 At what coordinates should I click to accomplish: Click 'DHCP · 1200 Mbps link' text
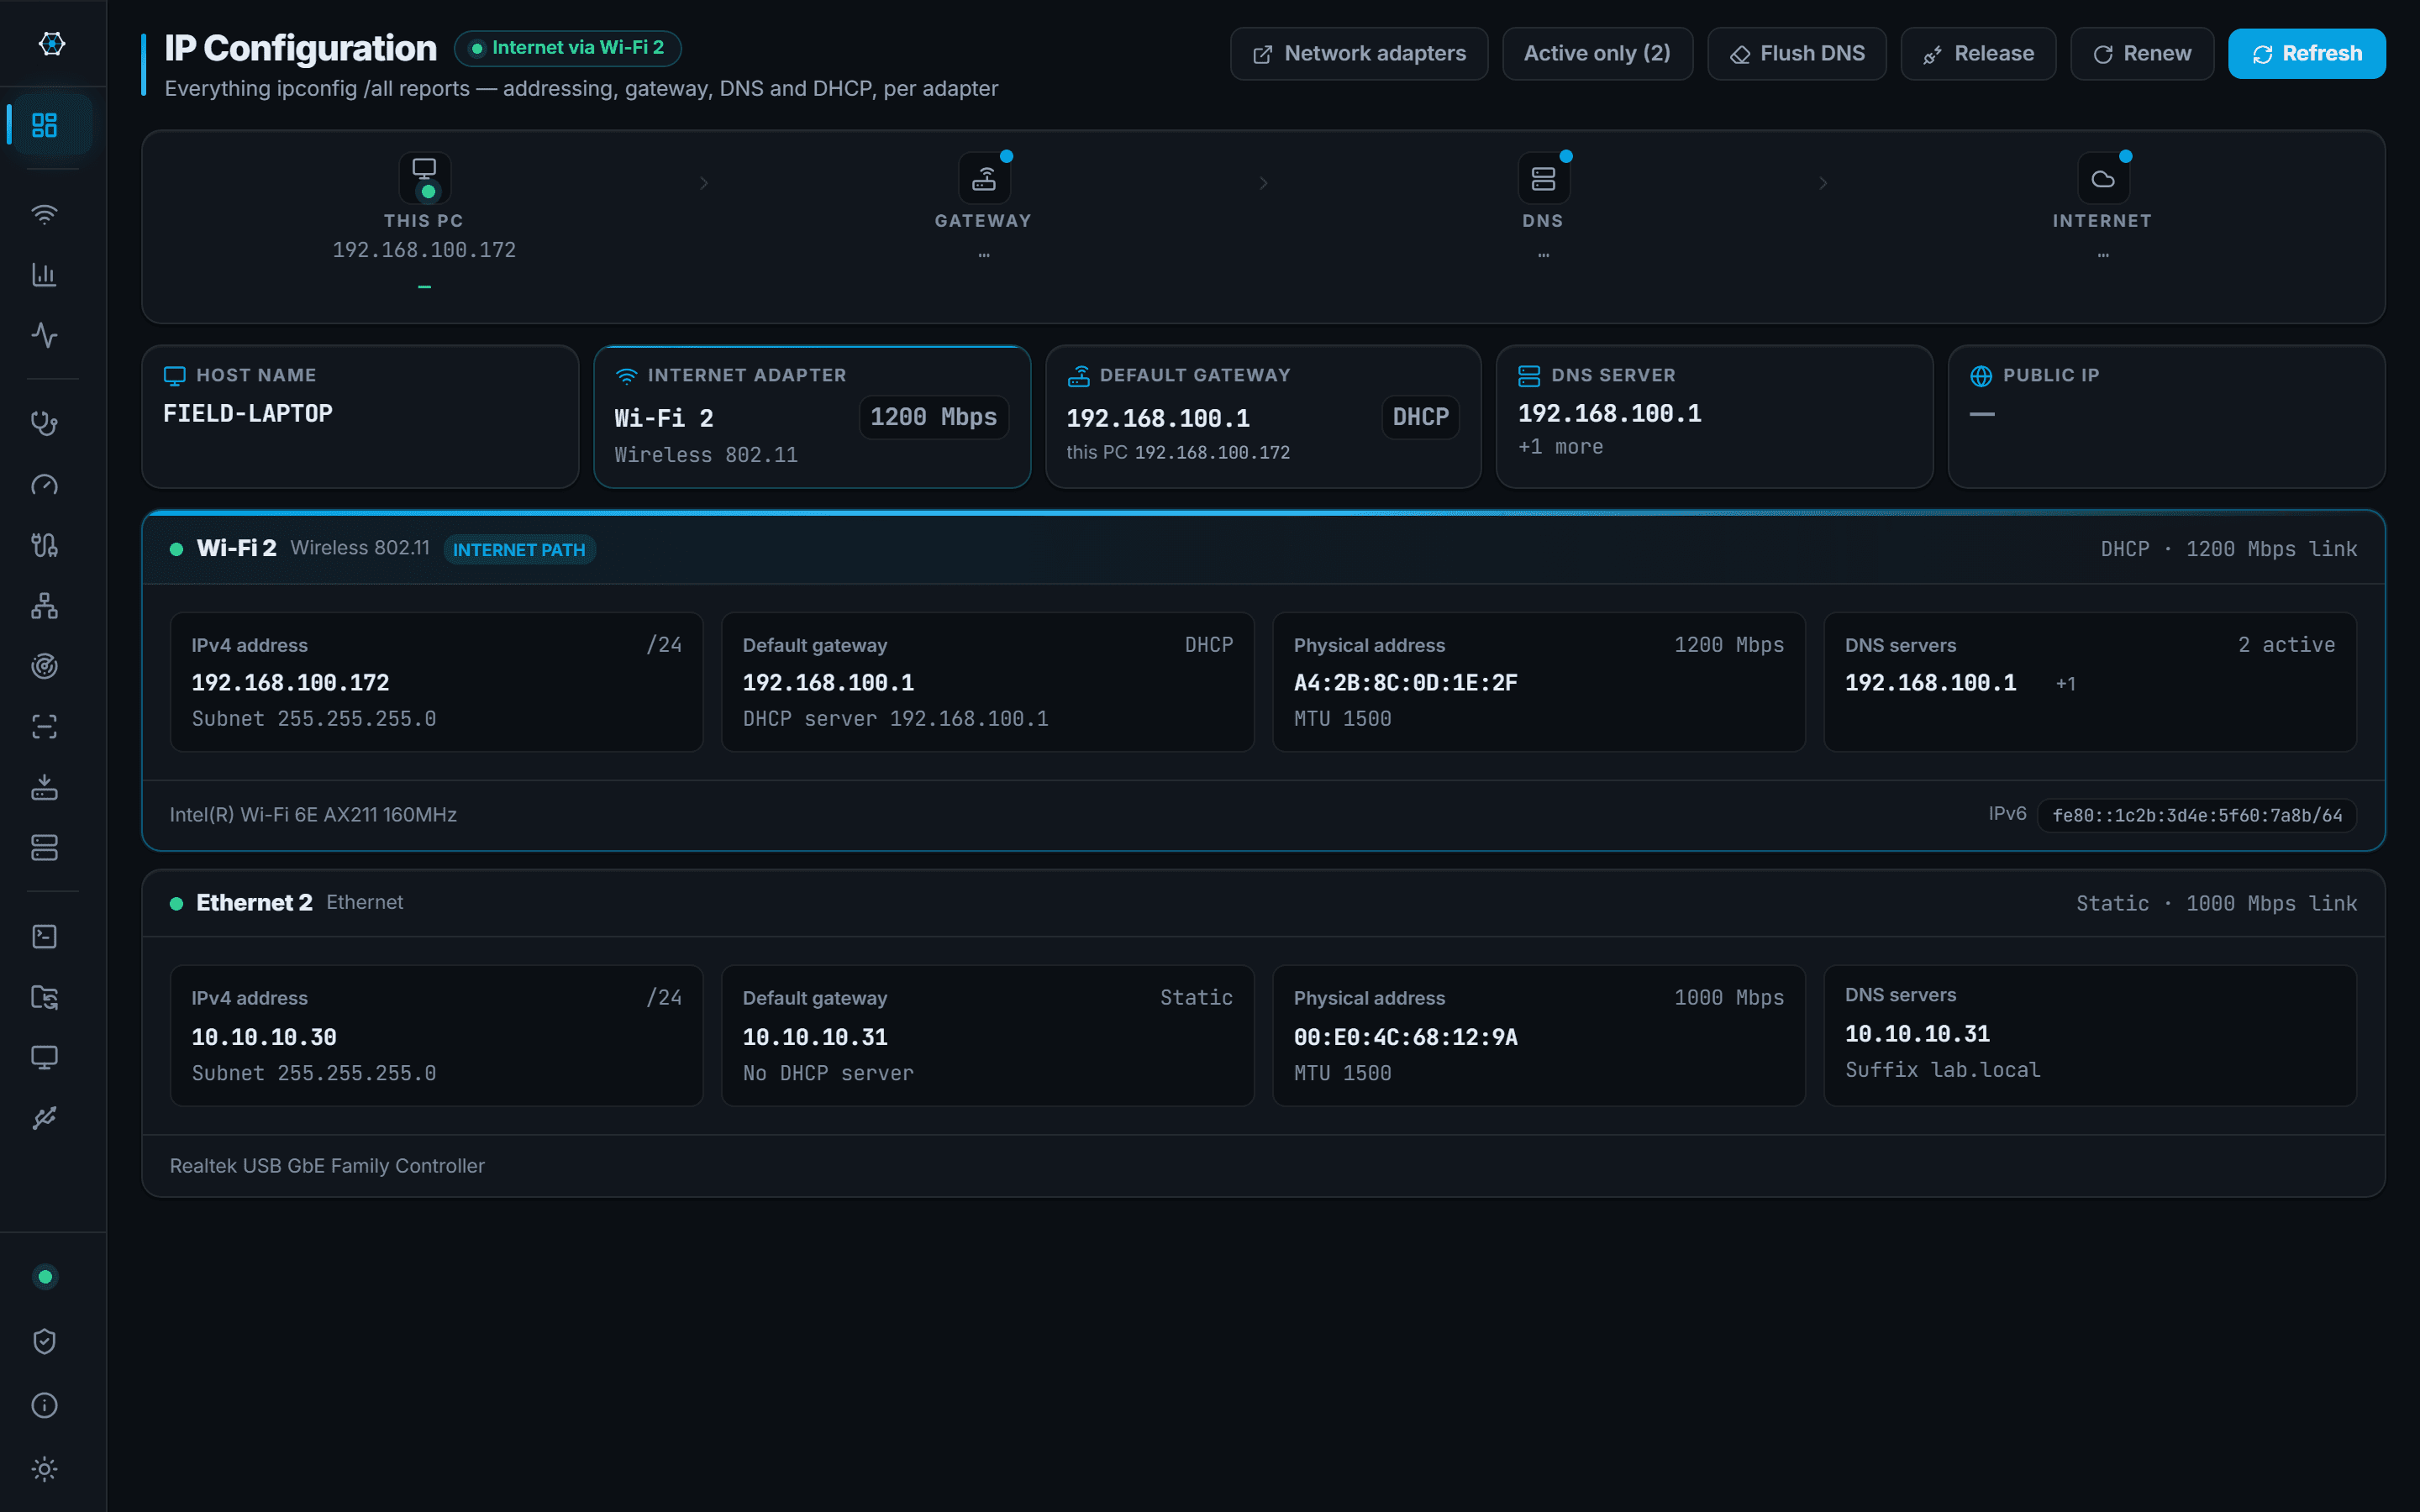[2229, 549]
